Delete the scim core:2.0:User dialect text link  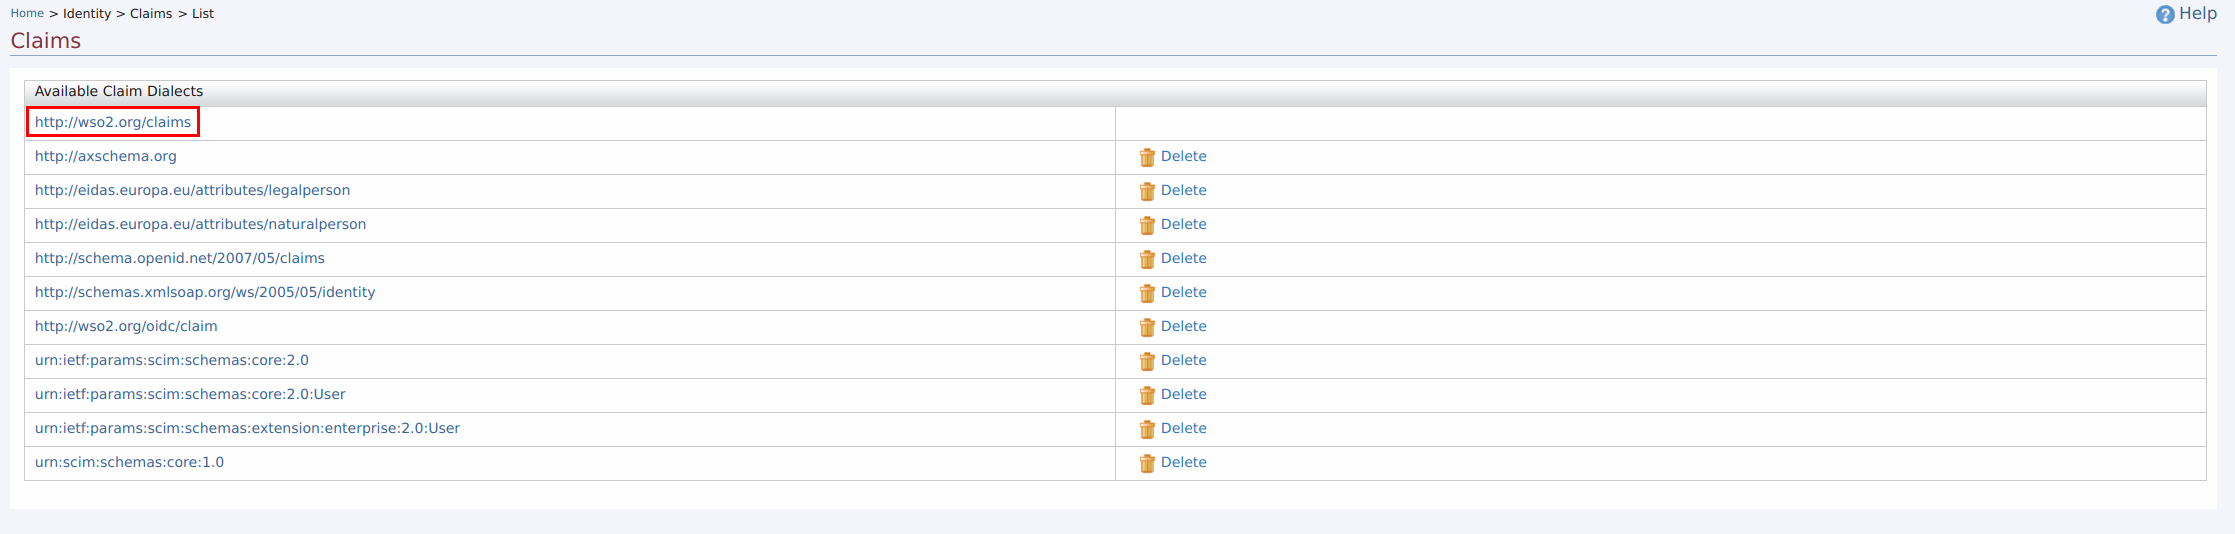[1183, 394]
